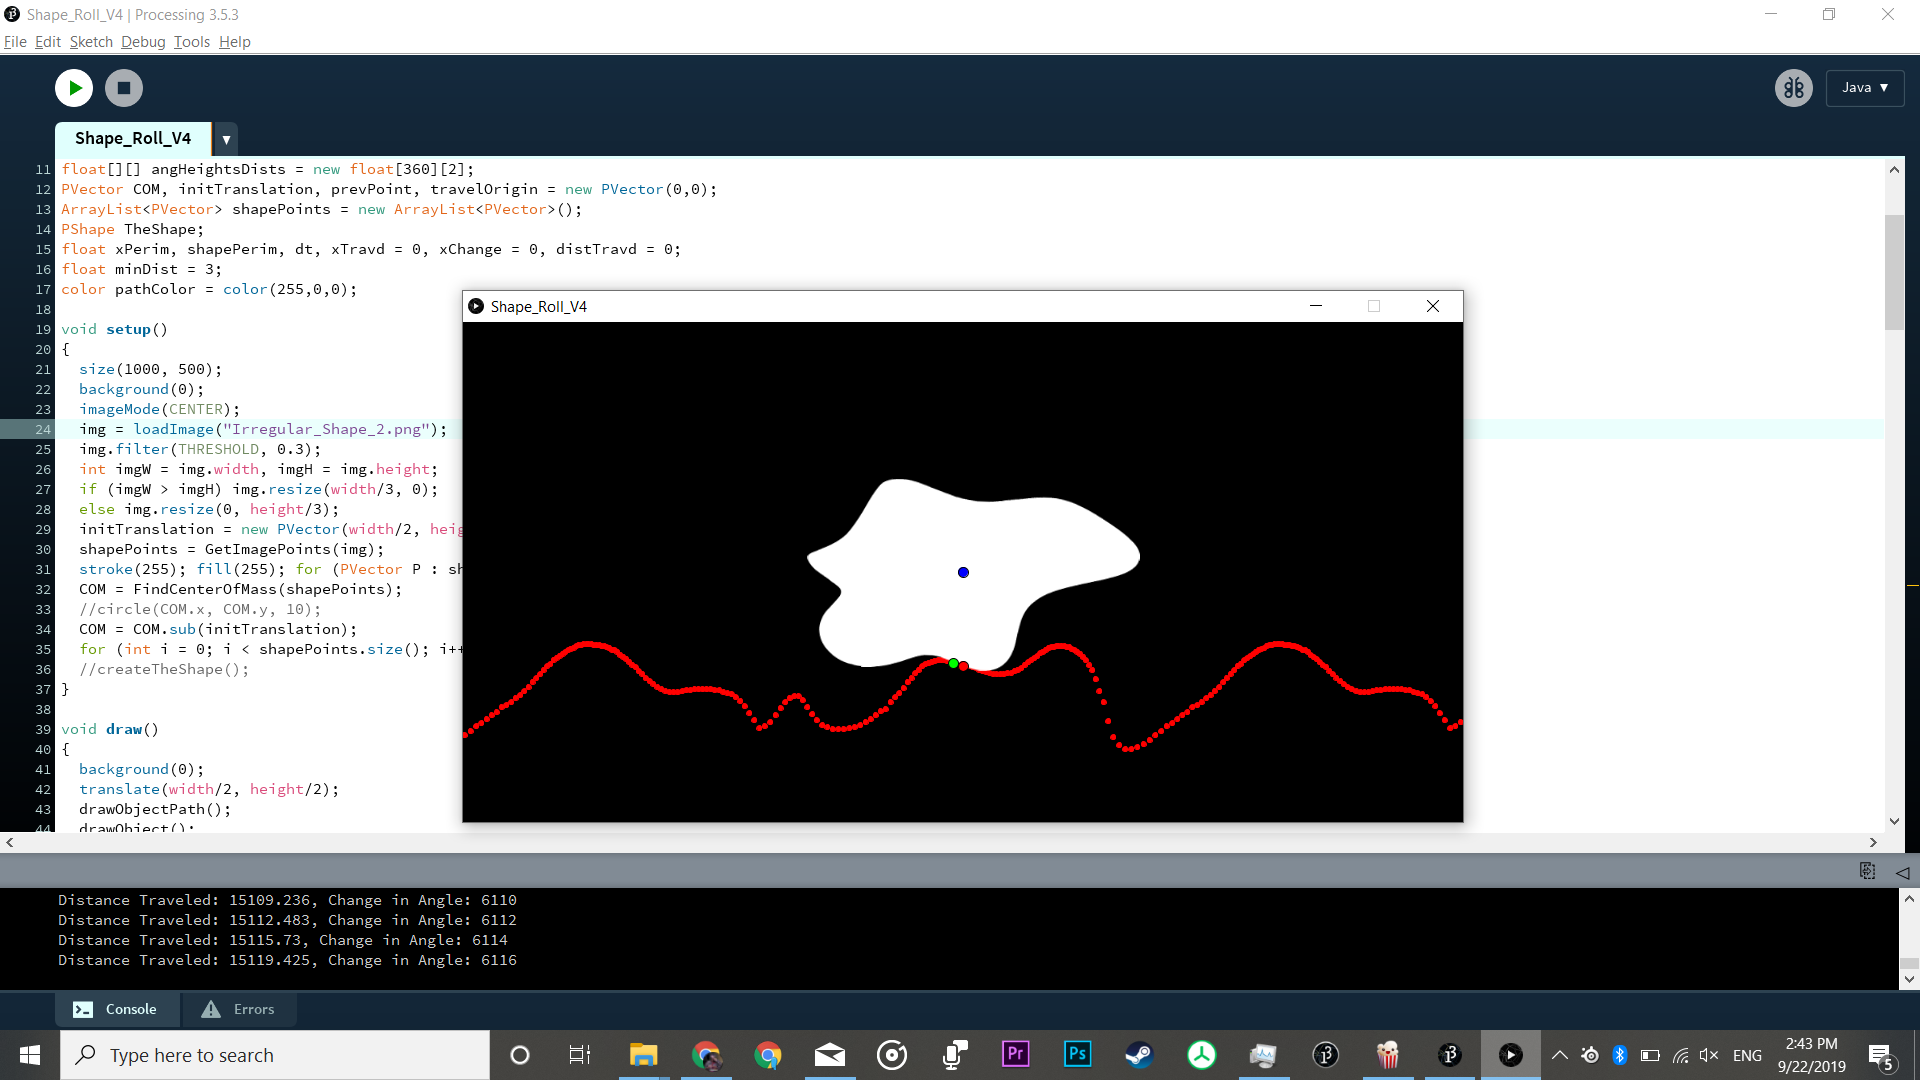
Task: Open the Sketch menu
Action: point(91,42)
